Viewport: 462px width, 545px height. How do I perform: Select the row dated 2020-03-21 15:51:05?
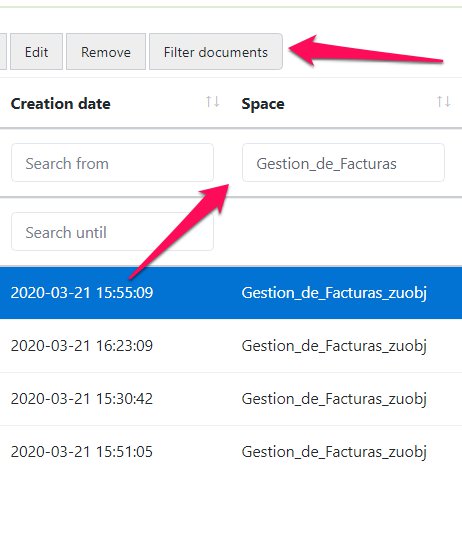[x=231, y=452]
